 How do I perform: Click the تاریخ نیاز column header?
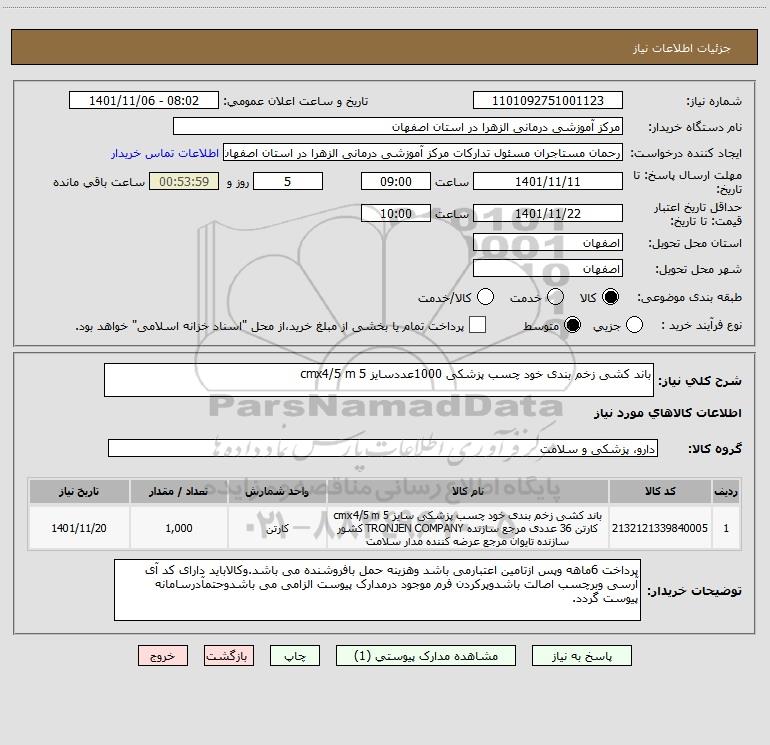point(79,492)
